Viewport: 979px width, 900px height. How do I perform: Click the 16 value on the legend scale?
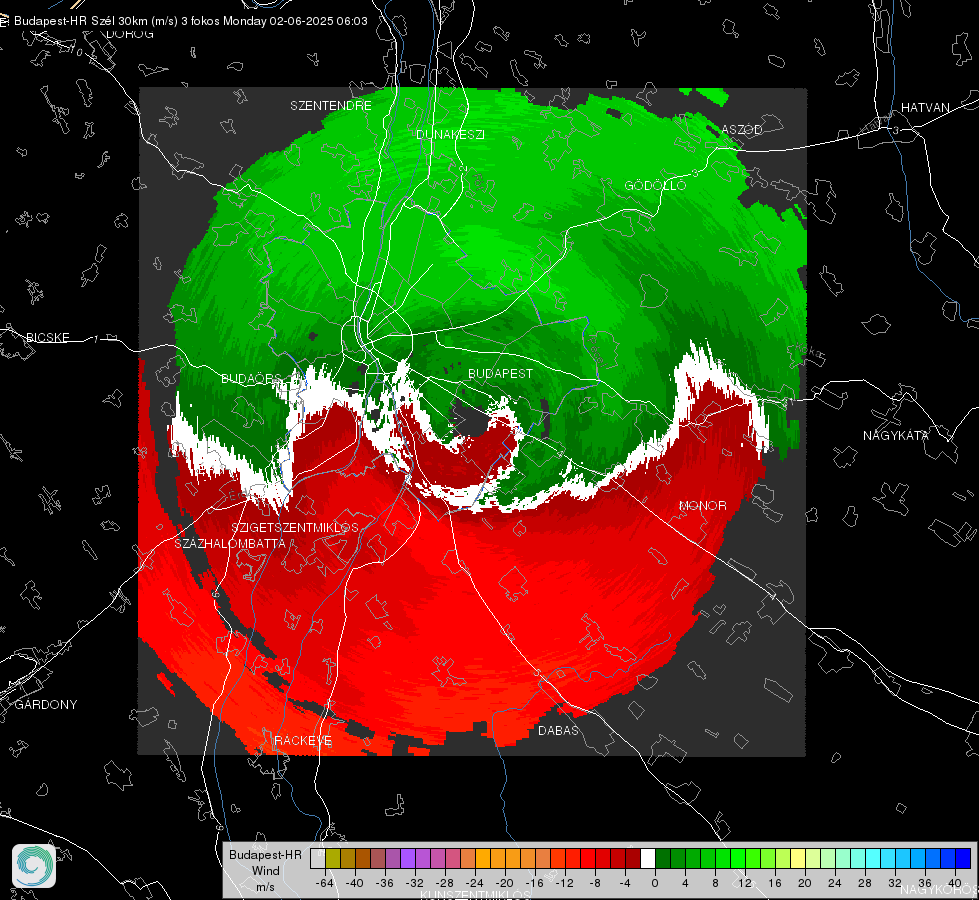(775, 883)
